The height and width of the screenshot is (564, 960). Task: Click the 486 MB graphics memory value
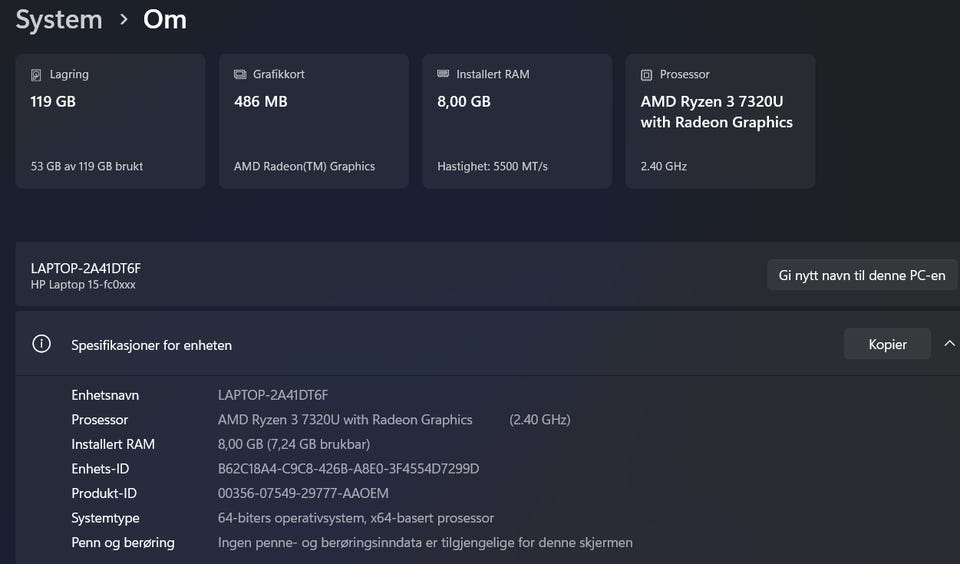pos(260,102)
